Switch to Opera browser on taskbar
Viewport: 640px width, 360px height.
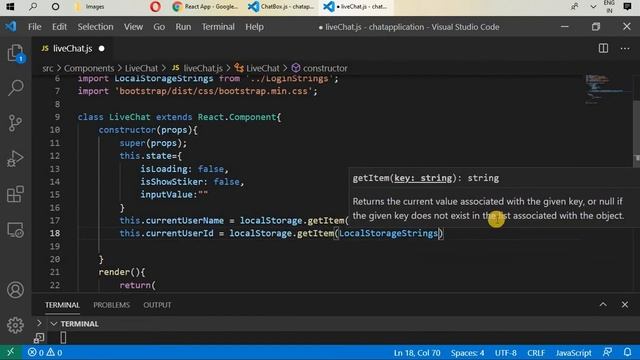pos(155,7)
